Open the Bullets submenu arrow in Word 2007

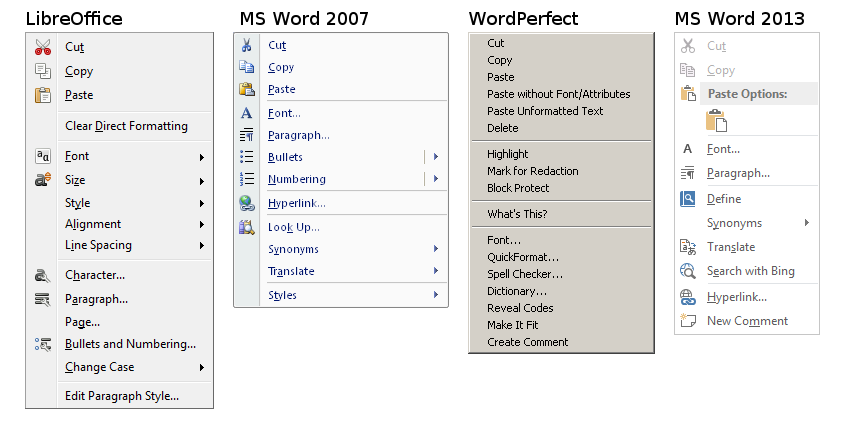point(436,157)
